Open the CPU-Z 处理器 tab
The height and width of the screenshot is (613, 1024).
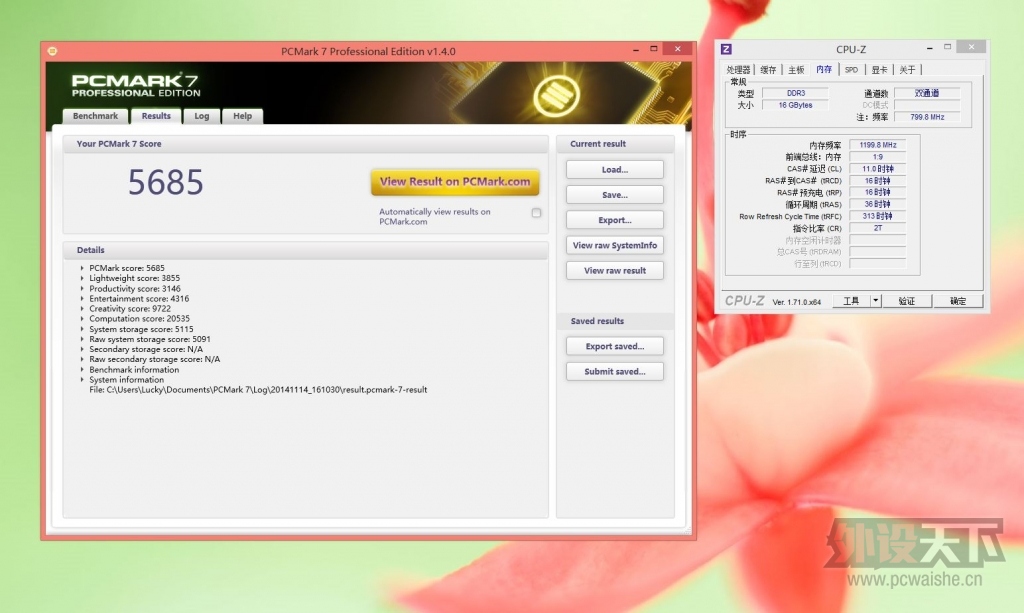[739, 70]
